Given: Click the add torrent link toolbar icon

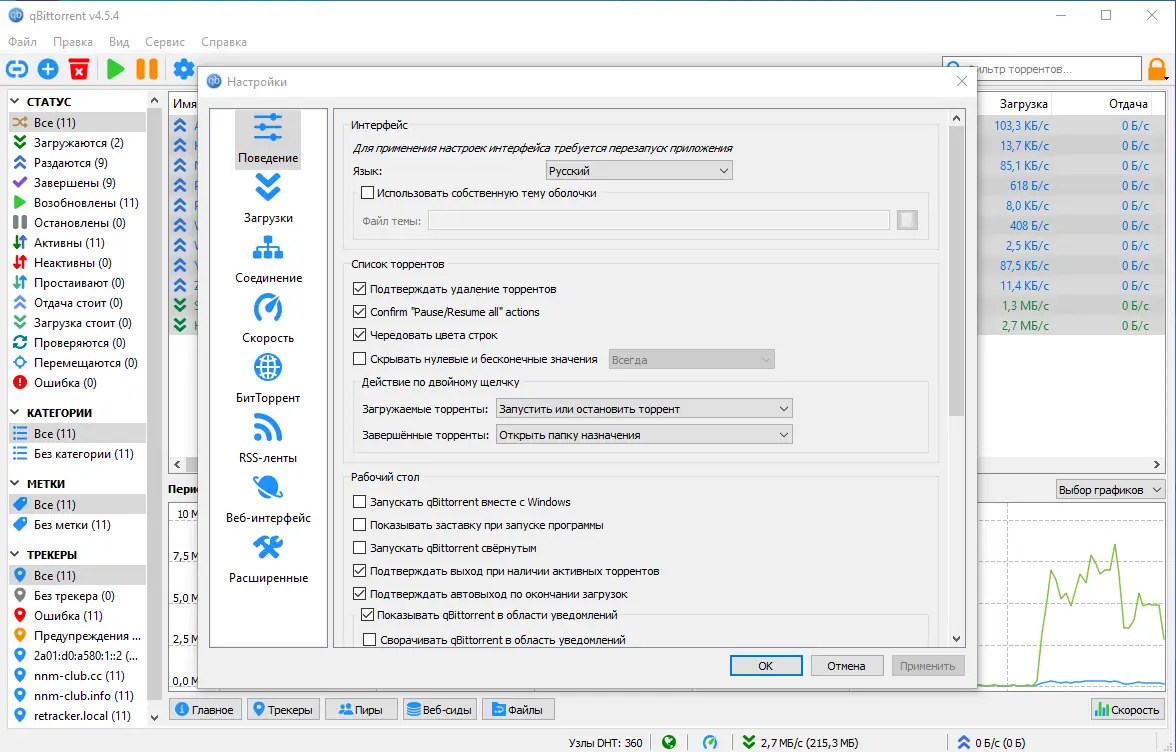Looking at the screenshot, I should (16, 70).
